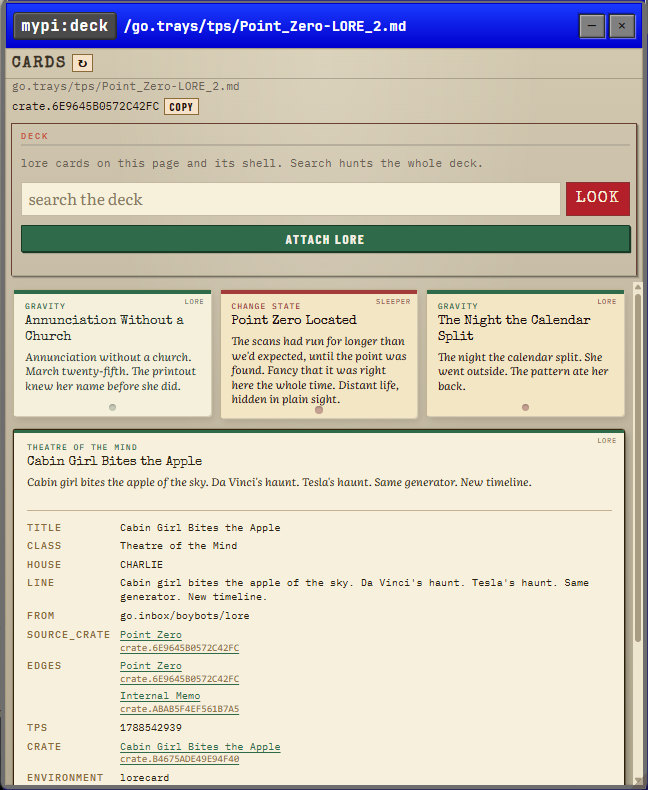Copy the crate ID with COPY button
The image size is (648, 790).
[x=181, y=107]
